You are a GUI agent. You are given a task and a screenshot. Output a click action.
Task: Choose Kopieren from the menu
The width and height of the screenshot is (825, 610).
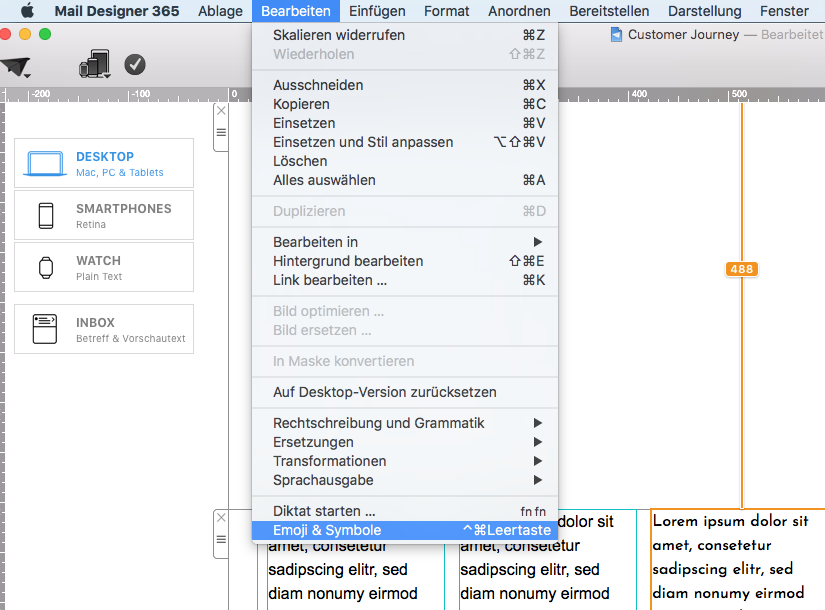tap(405, 104)
